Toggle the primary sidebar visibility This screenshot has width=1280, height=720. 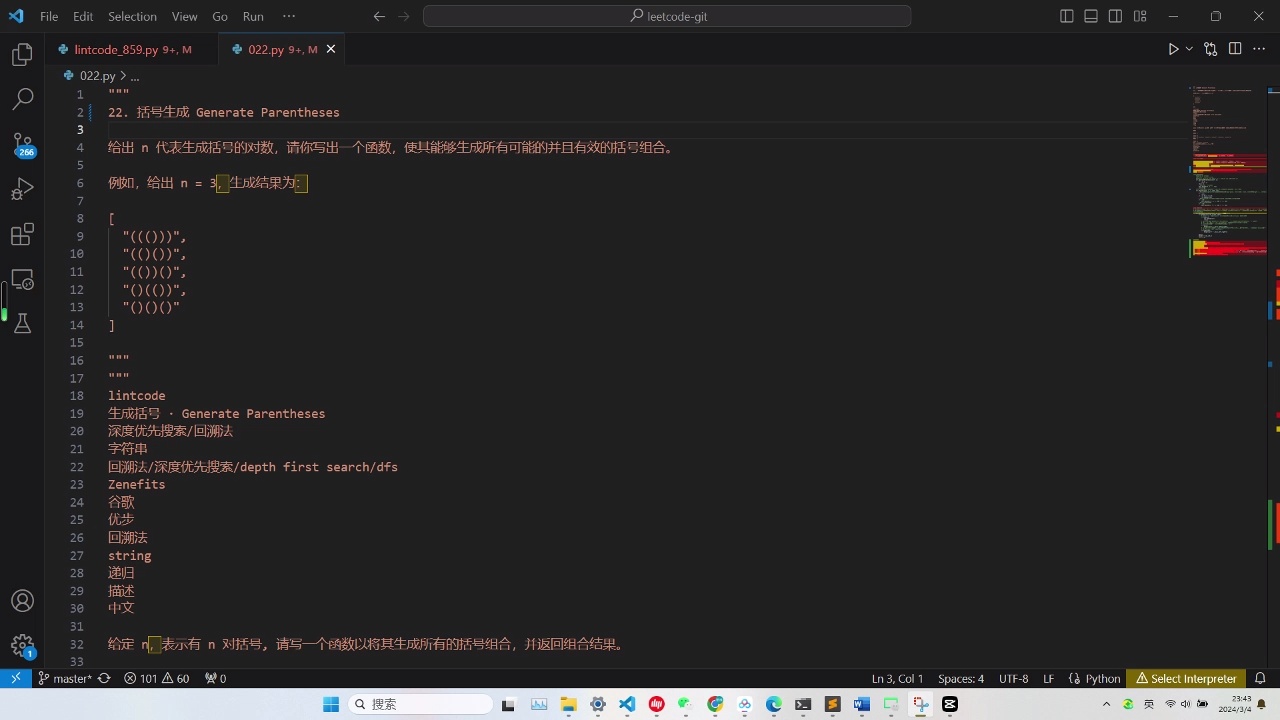(x=1066, y=16)
